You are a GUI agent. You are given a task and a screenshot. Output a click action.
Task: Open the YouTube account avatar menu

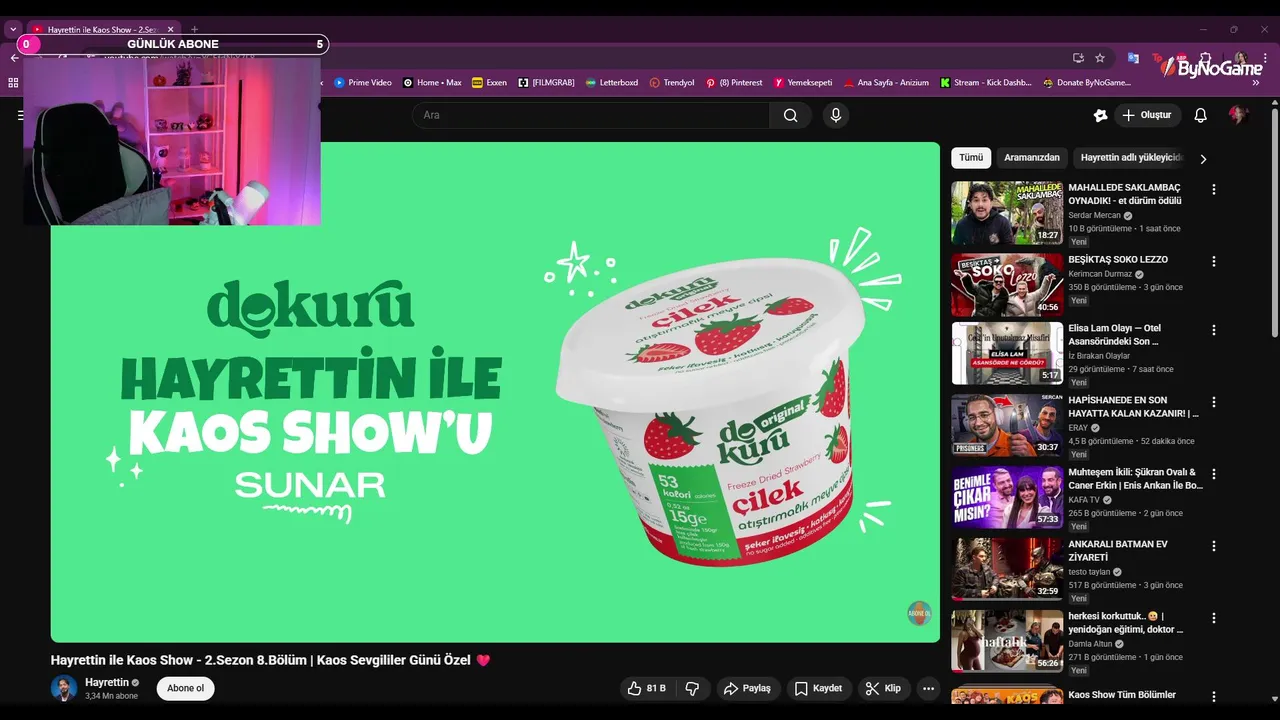(1238, 115)
